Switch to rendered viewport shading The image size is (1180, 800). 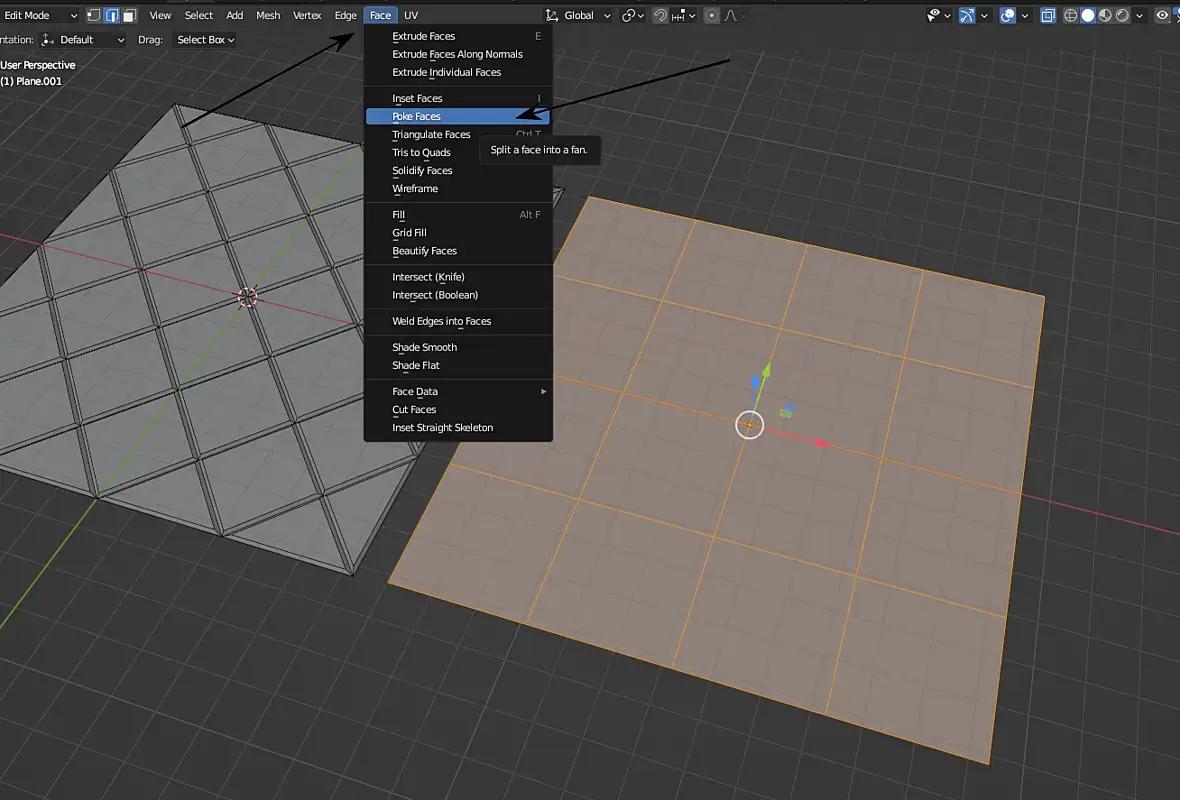coord(1122,15)
